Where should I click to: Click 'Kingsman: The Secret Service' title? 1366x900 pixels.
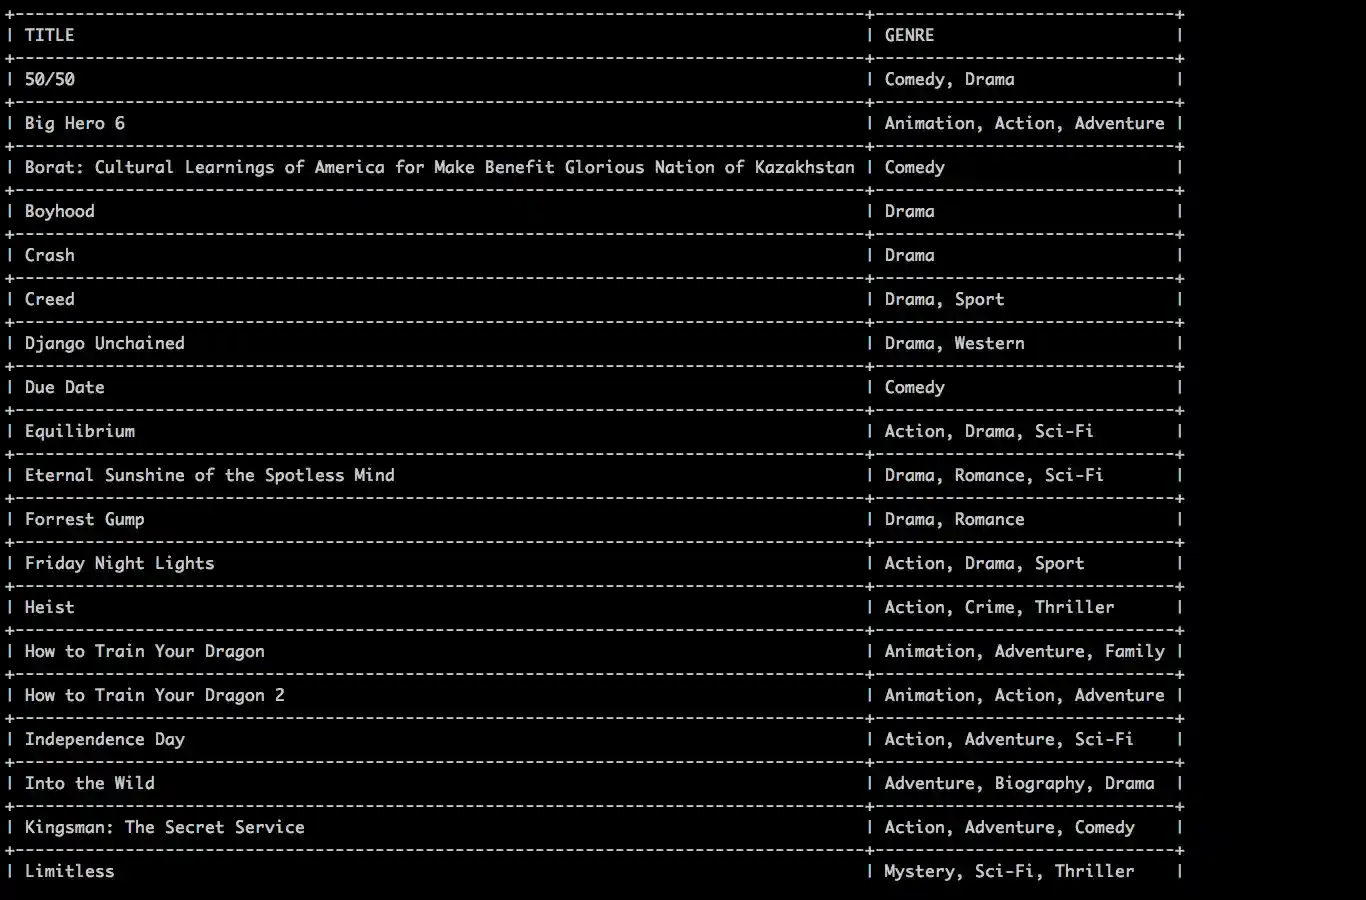(164, 827)
